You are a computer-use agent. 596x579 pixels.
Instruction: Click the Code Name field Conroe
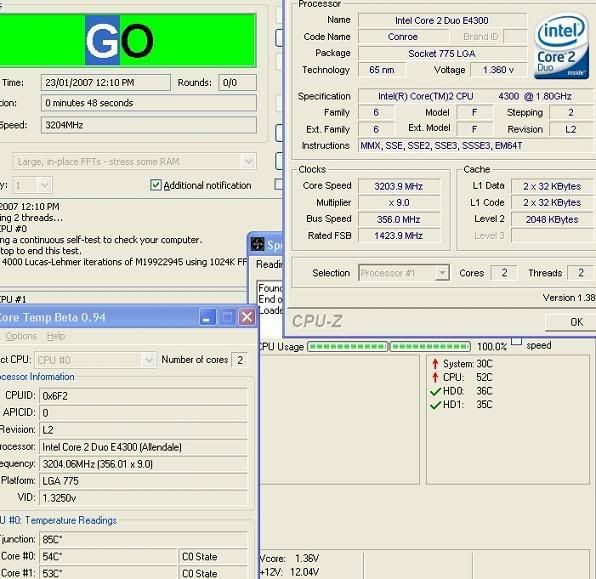(x=403, y=37)
